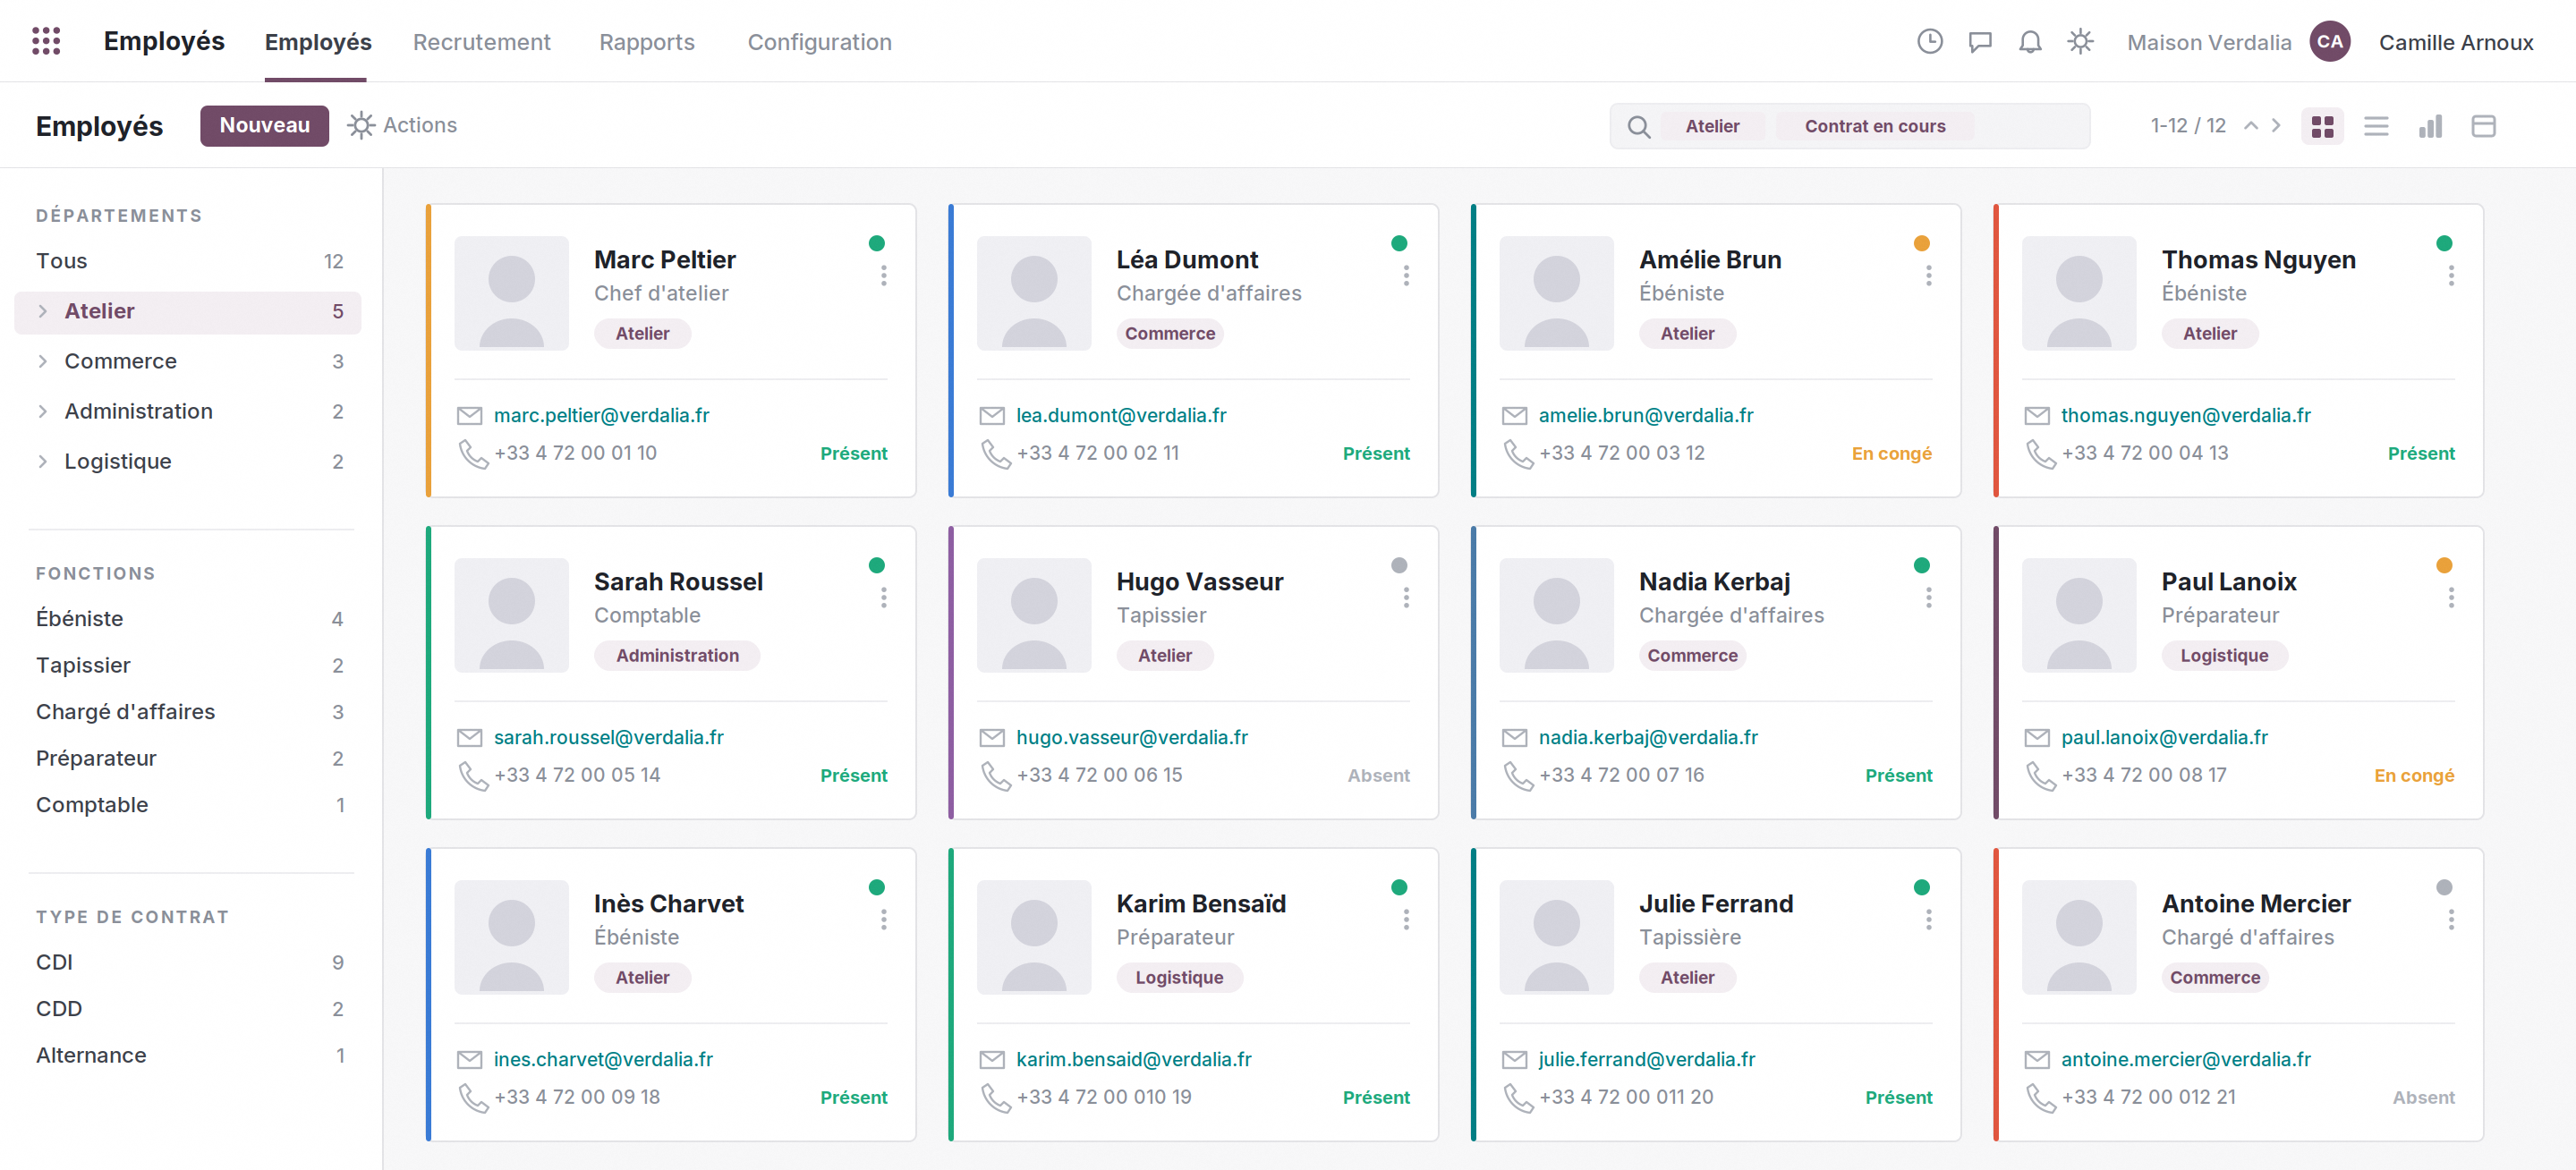
Task: Expand the Commerce department
Action: click(x=43, y=362)
